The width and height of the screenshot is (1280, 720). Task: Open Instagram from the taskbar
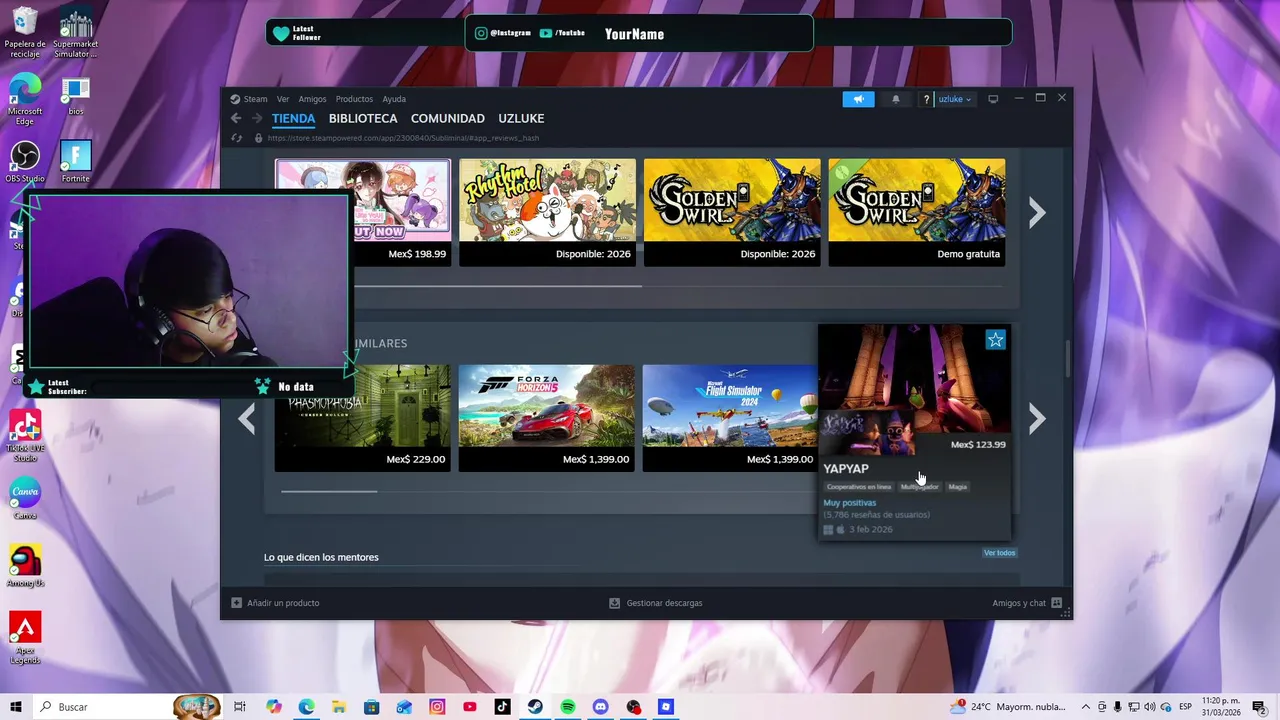pos(437,707)
